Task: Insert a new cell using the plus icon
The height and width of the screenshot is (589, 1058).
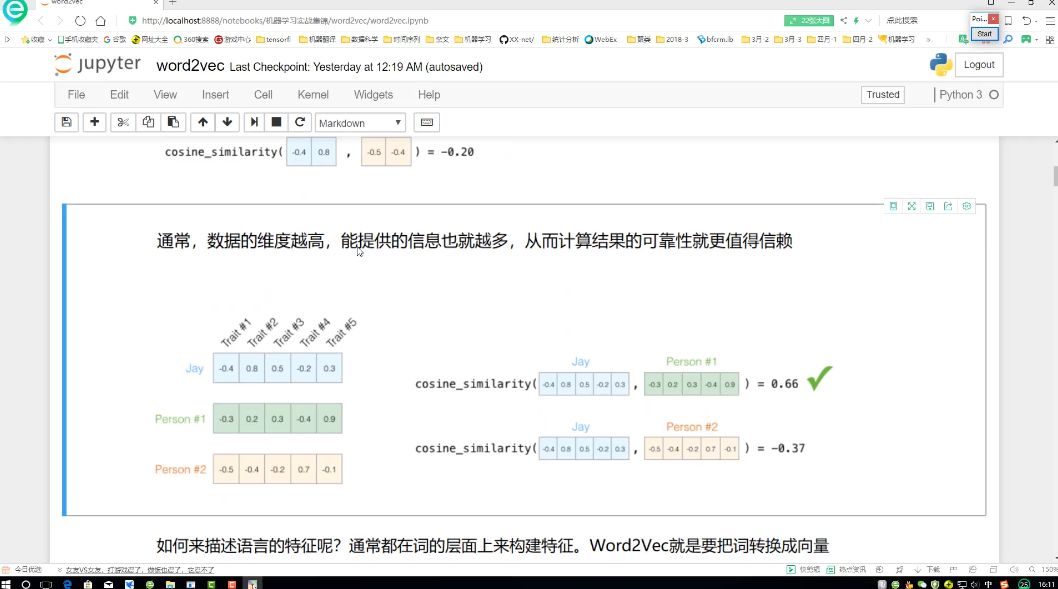Action: point(92,121)
